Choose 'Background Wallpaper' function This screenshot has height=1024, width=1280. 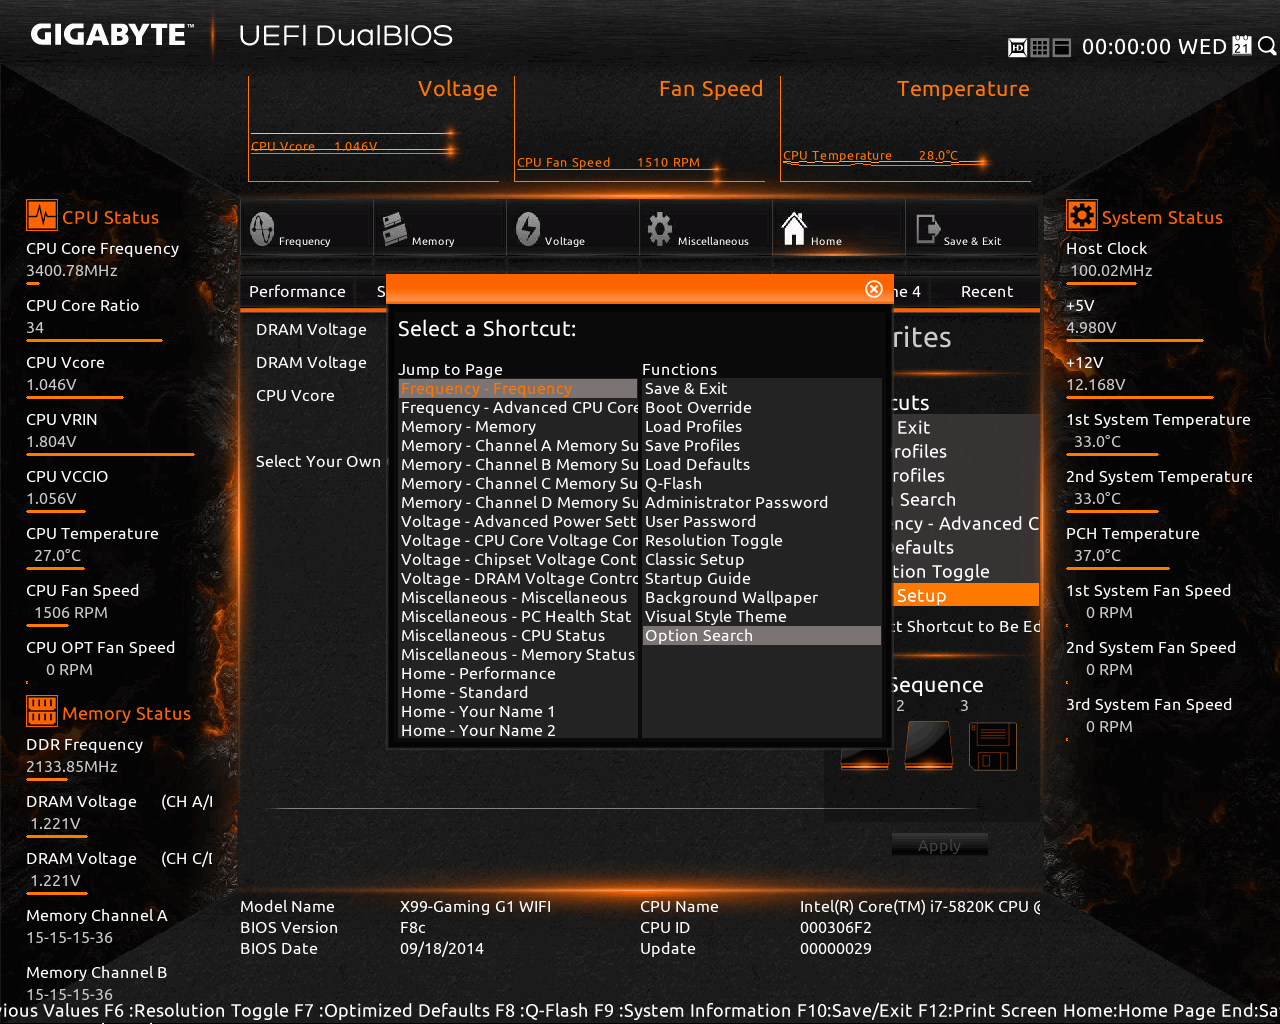[762, 597]
